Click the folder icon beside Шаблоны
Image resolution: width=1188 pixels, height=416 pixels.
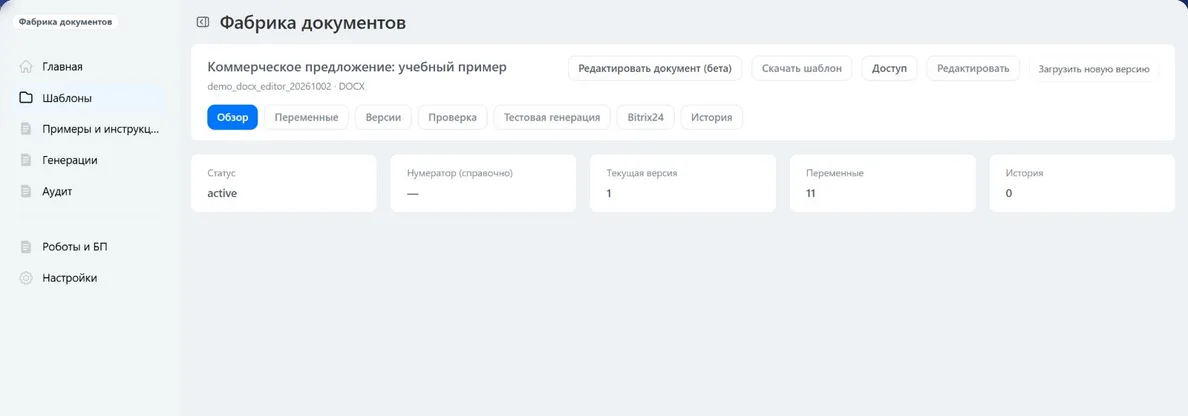tap(26, 98)
